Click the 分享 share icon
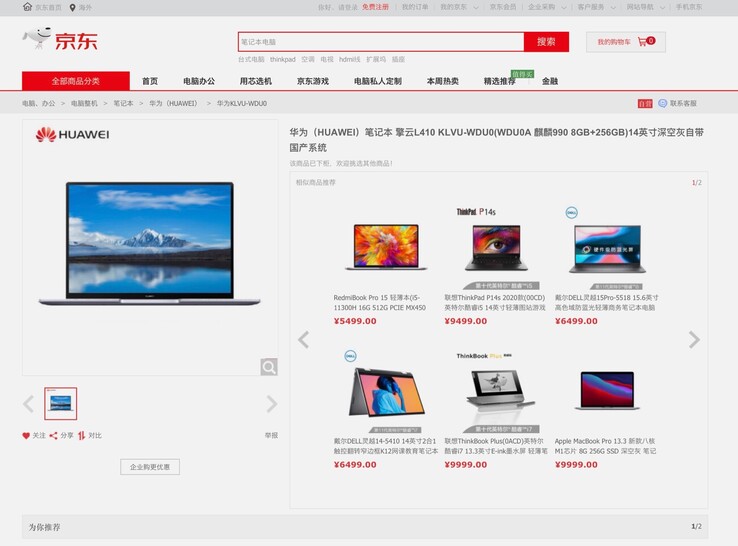The width and height of the screenshot is (738, 546). pyautogui.click(x=54, y=435)
